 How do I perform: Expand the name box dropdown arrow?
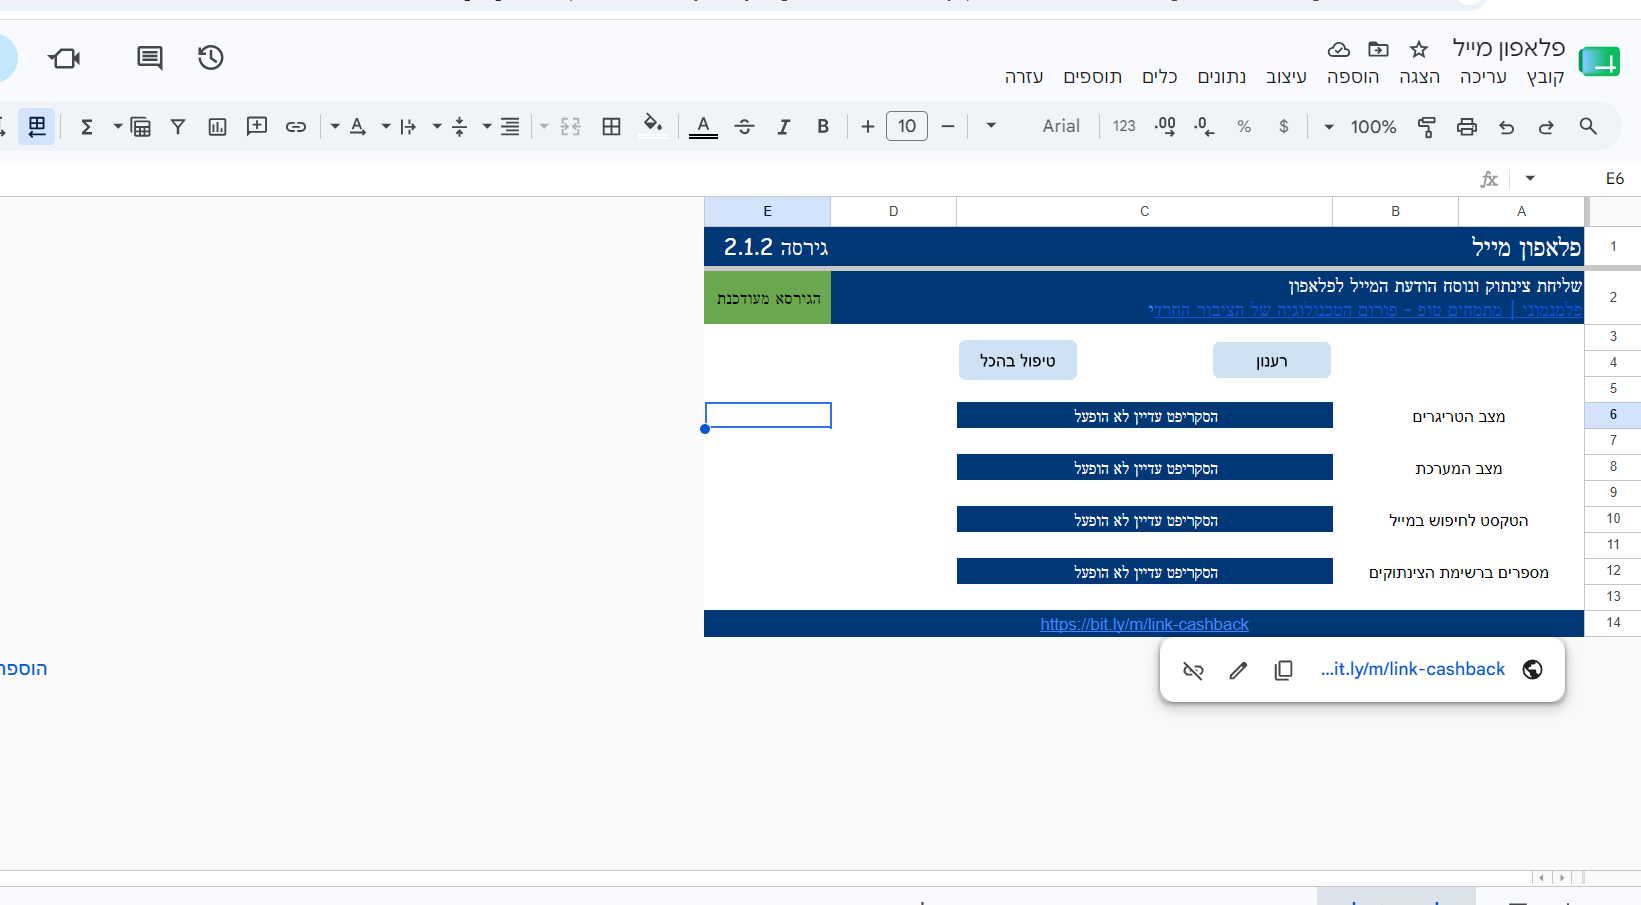pos(1530,178)
